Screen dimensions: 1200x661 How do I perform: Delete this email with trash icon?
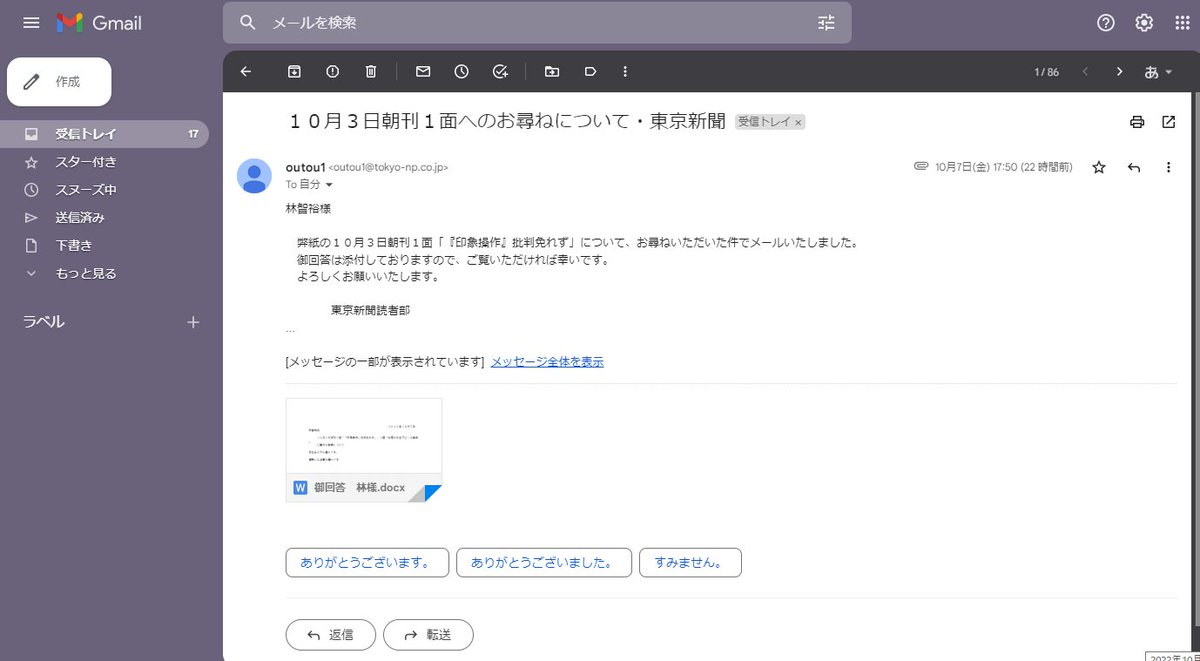coord(371,71)
